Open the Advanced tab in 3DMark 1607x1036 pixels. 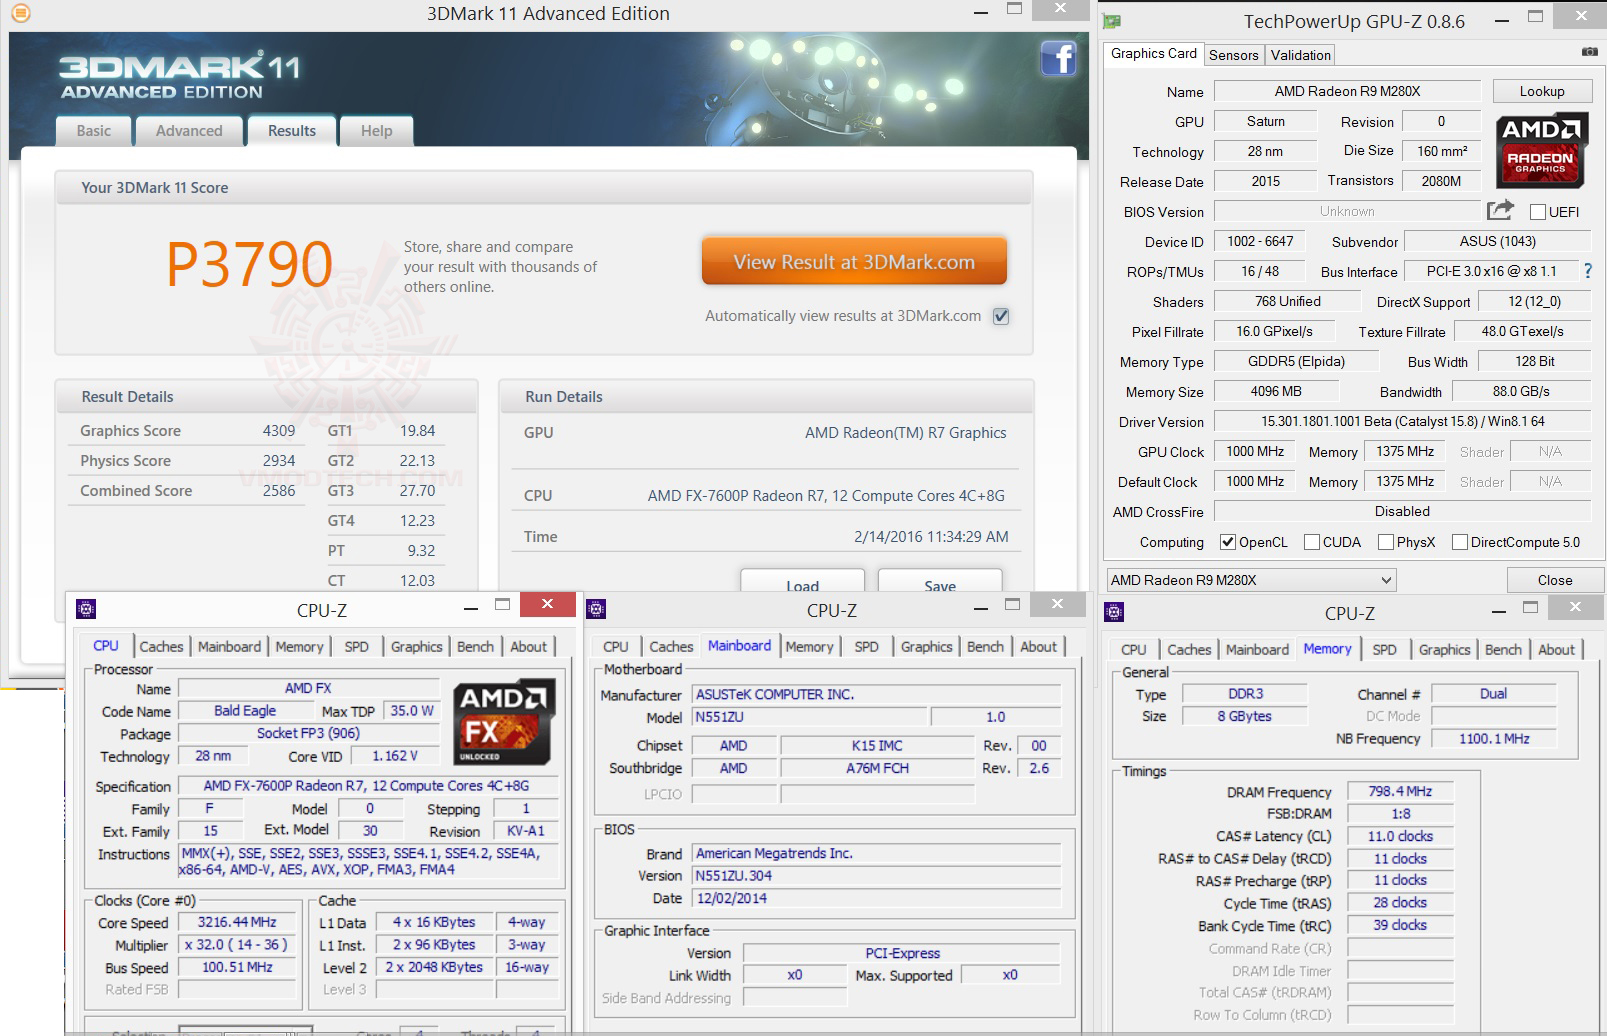189,131
